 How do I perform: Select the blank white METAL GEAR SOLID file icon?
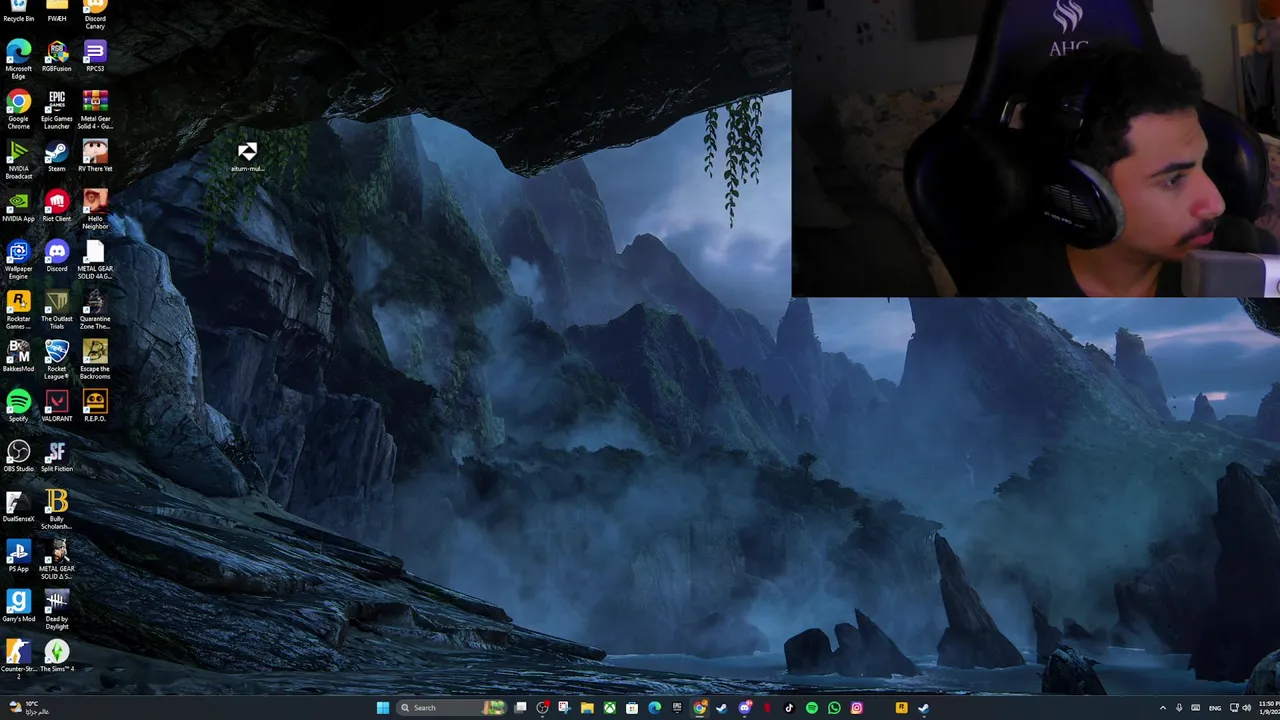coord(95,259)
